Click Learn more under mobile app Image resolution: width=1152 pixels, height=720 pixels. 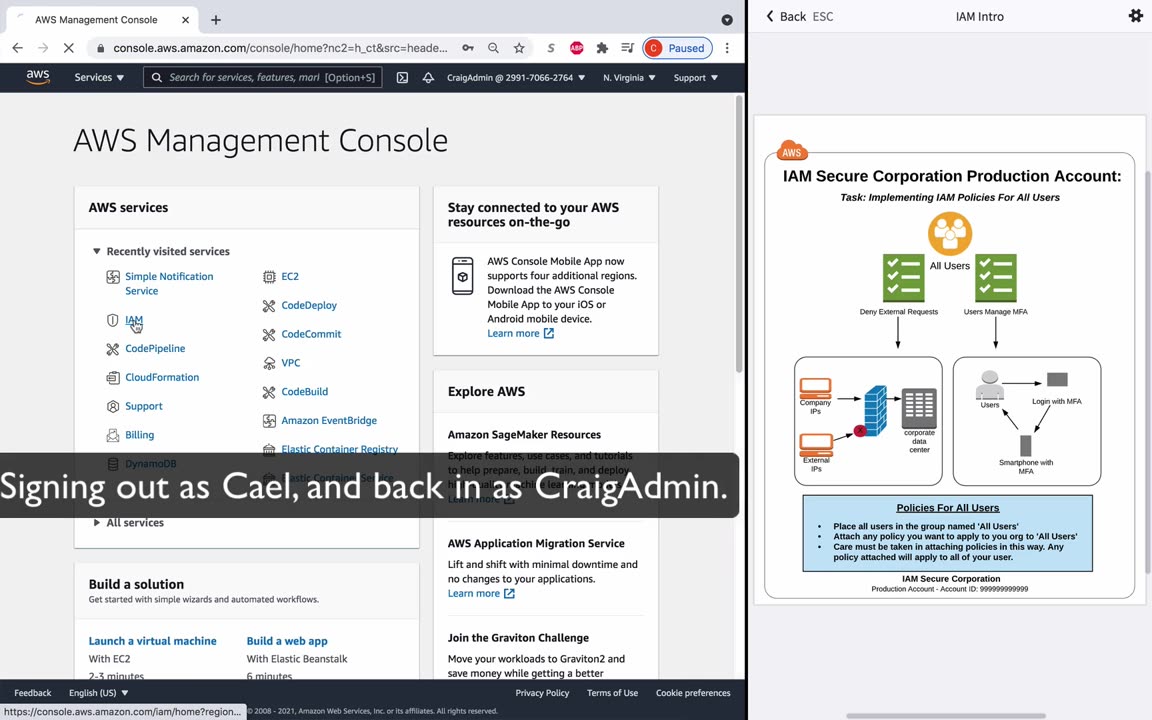click(x=520, y=333)
